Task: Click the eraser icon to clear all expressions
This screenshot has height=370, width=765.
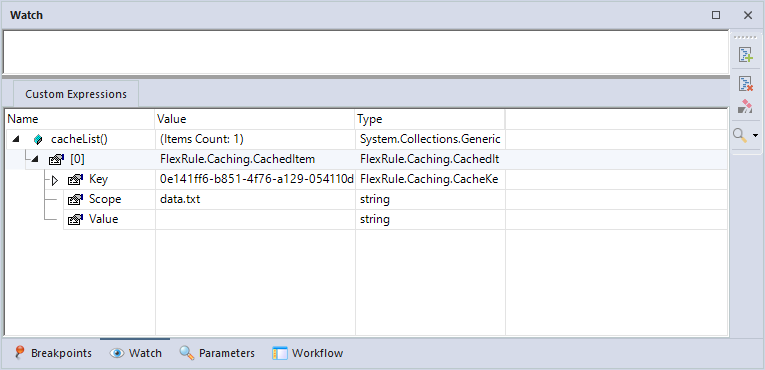Action: pyautogui.click(x=745, y=106)
